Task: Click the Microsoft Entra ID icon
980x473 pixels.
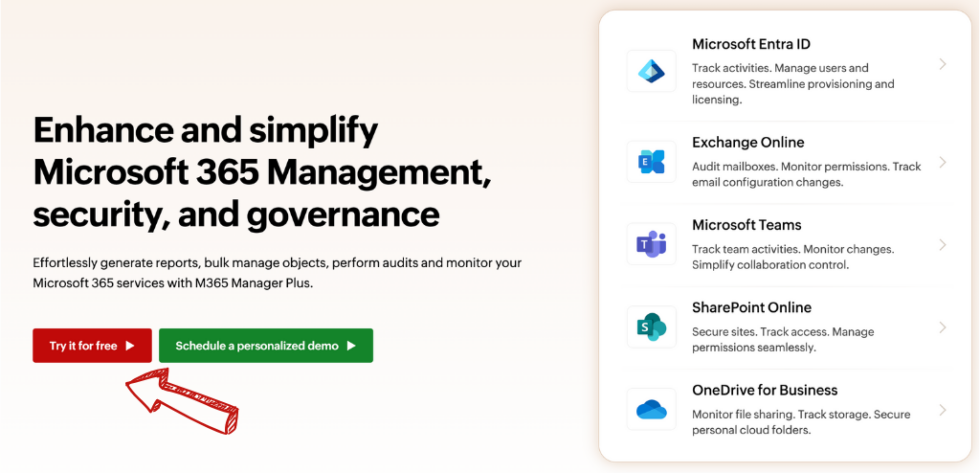Action: (651, 71)
